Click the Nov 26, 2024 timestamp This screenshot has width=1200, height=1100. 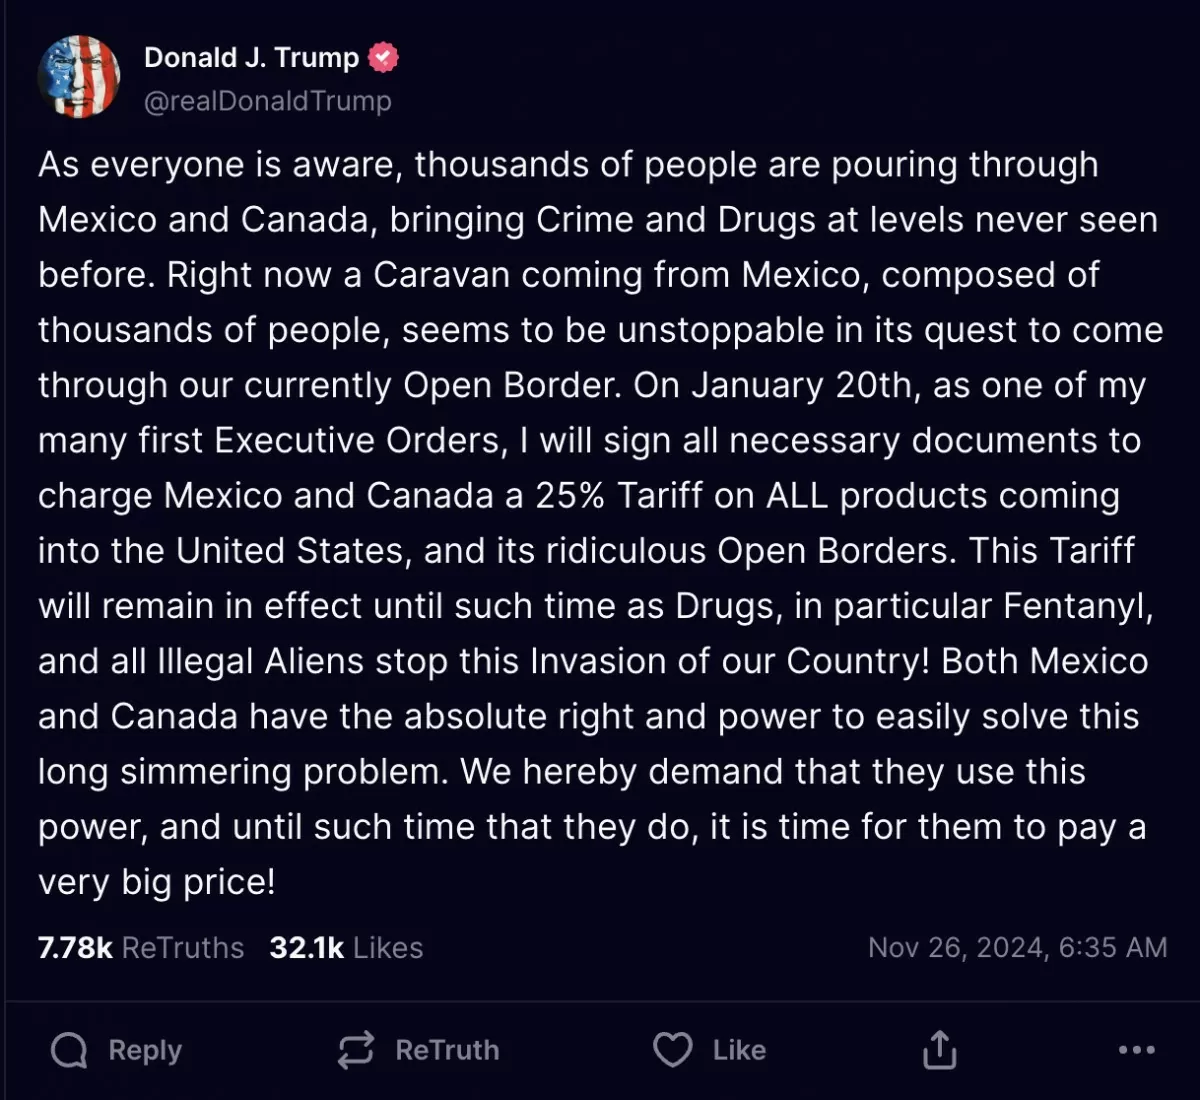click(x=1017, y=947)
